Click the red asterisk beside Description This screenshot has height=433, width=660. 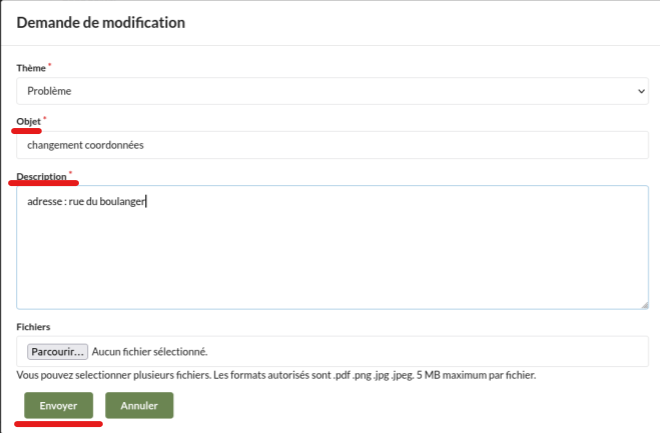tap(70, 174)
